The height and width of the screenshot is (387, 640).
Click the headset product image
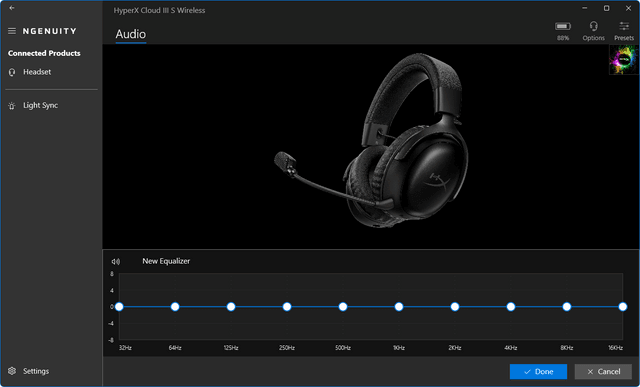pos(371,141)
